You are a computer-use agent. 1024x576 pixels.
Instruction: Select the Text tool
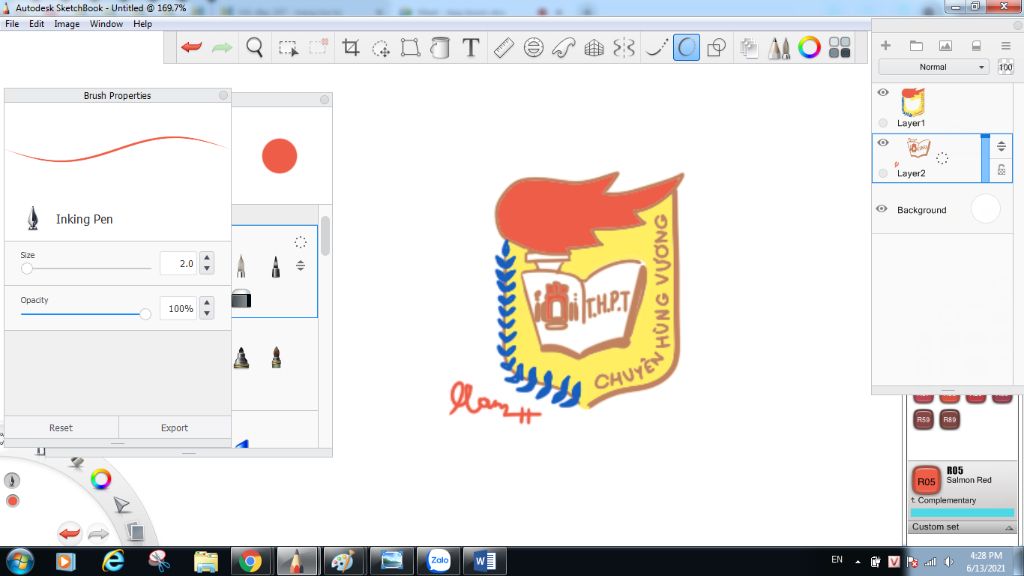pyautogui.click(x=470, y=47)
